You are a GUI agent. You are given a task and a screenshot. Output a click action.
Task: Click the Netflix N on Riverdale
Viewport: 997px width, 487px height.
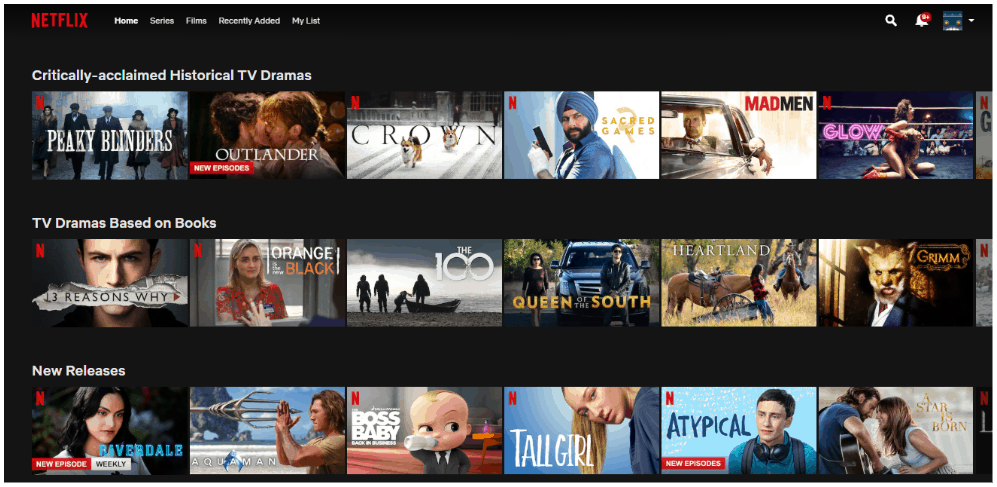tap(40, 398)
